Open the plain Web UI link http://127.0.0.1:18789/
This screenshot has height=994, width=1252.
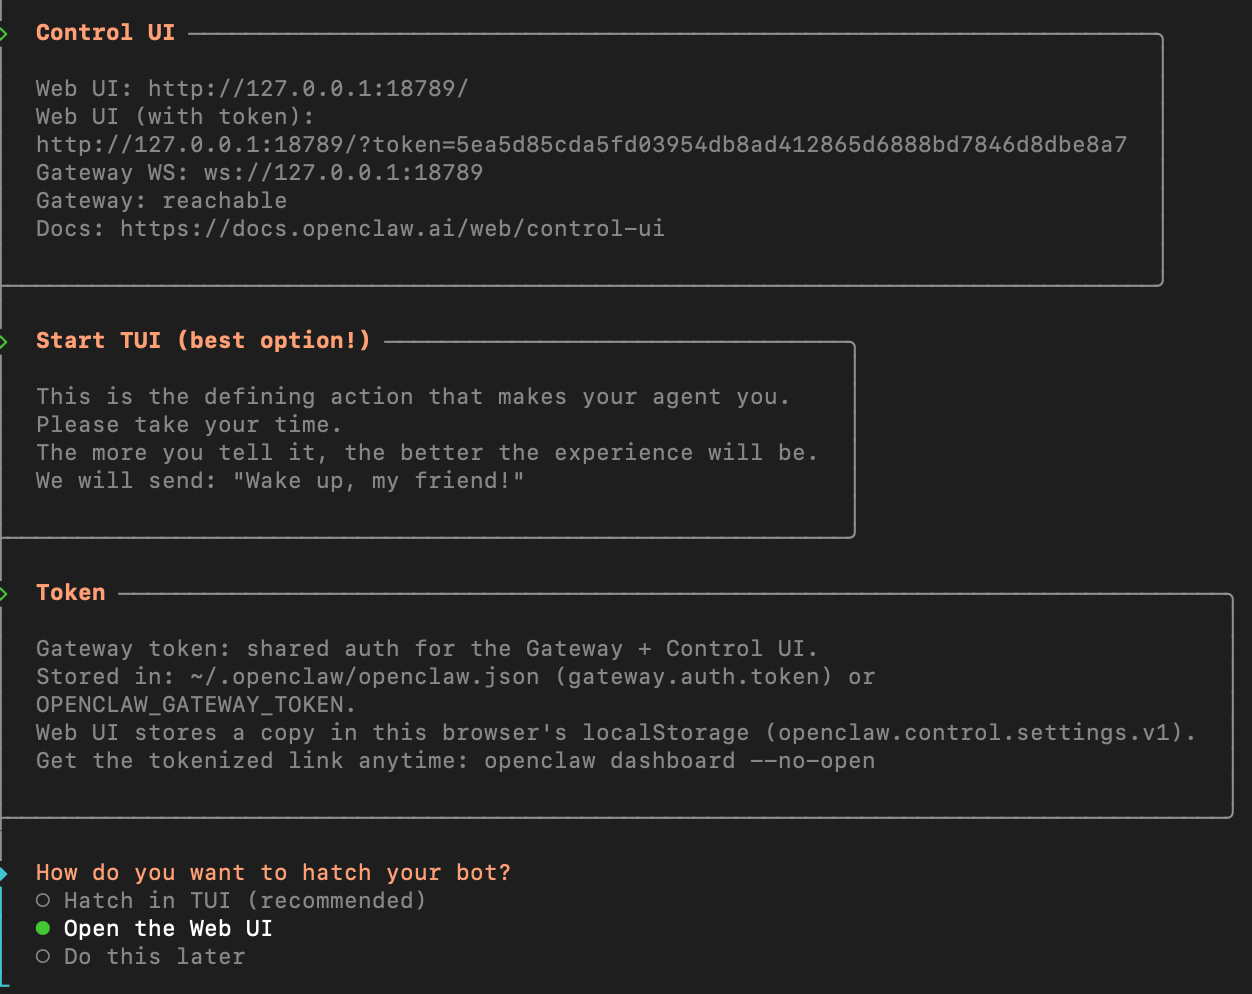pyautogui.click(x=308, y=89)
